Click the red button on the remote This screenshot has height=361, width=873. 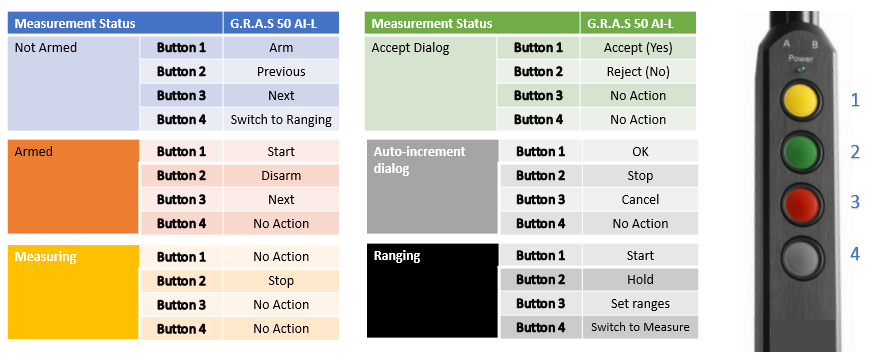tap(801, 204)
